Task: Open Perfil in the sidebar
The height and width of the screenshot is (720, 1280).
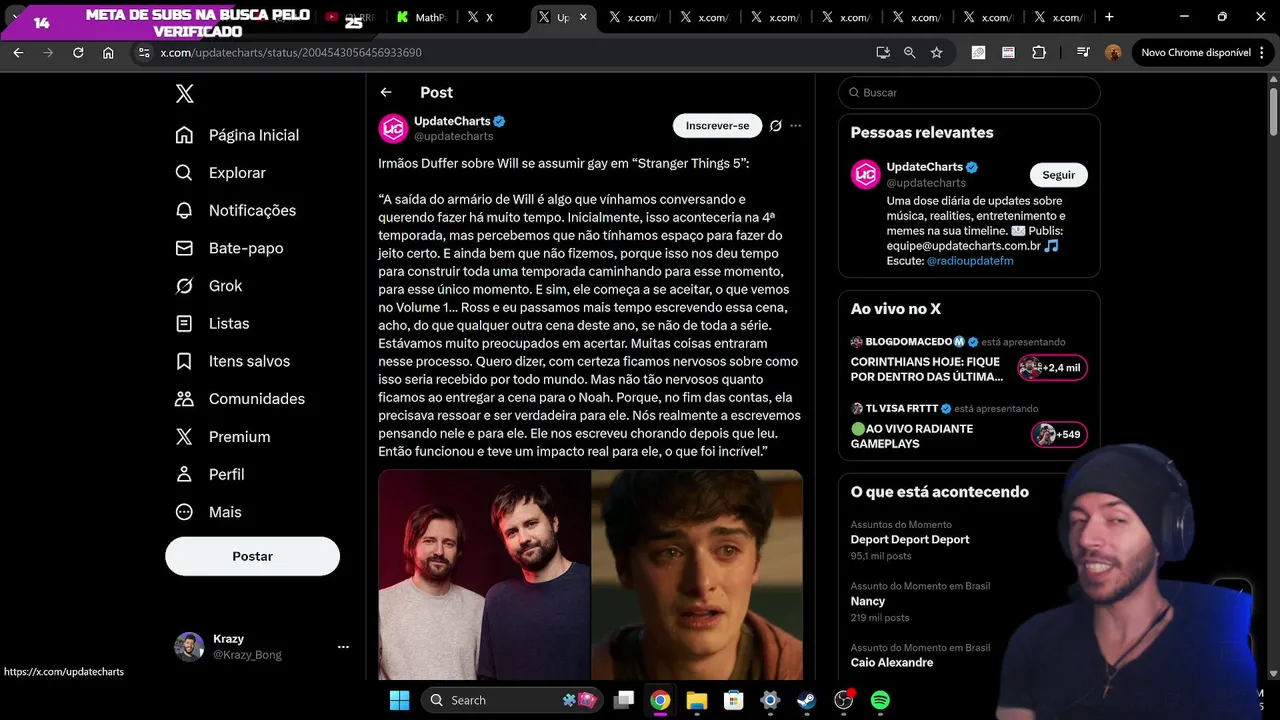Action: click(x=211, y=474)
